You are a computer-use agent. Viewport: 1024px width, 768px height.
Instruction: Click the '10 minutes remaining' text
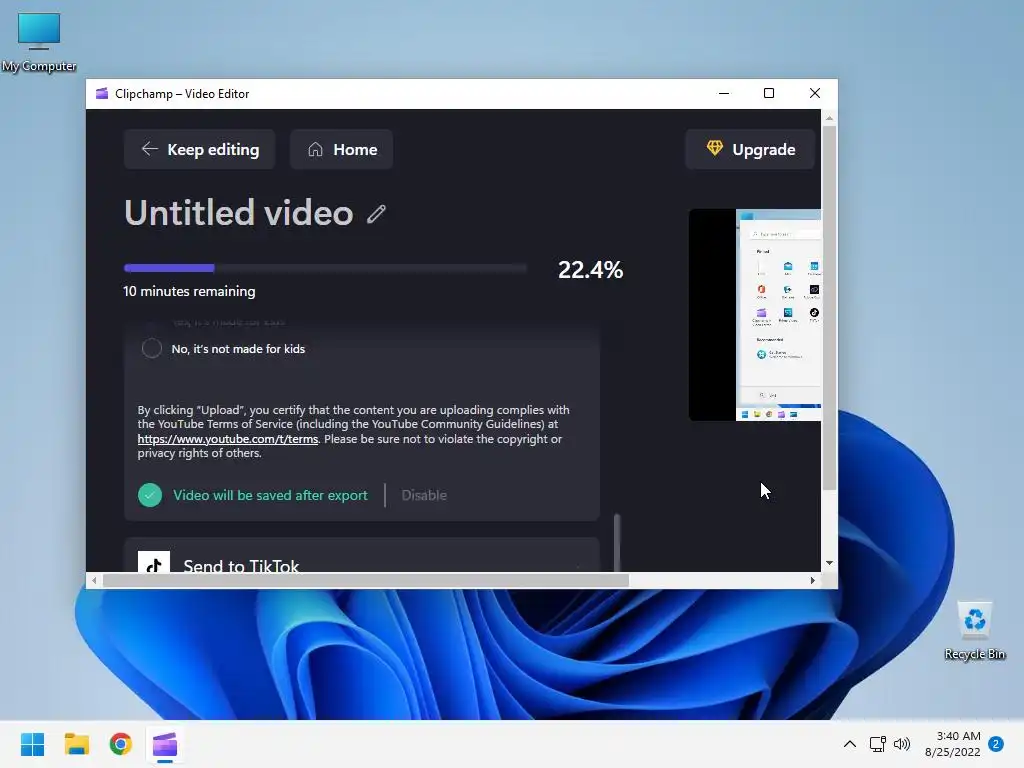tap(189, 291)
